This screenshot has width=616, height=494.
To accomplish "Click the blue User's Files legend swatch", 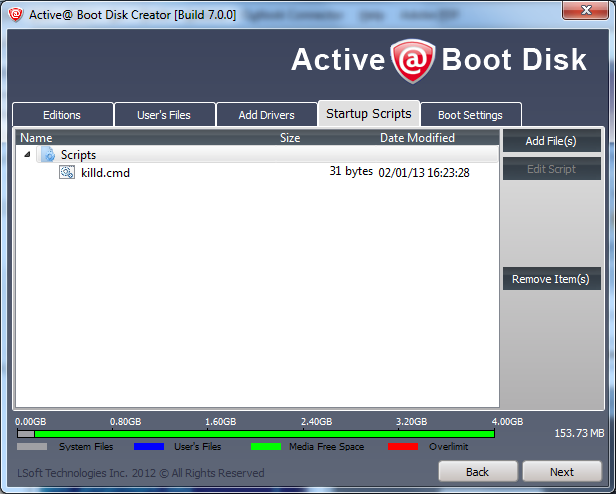I will [x=149, y=446].
